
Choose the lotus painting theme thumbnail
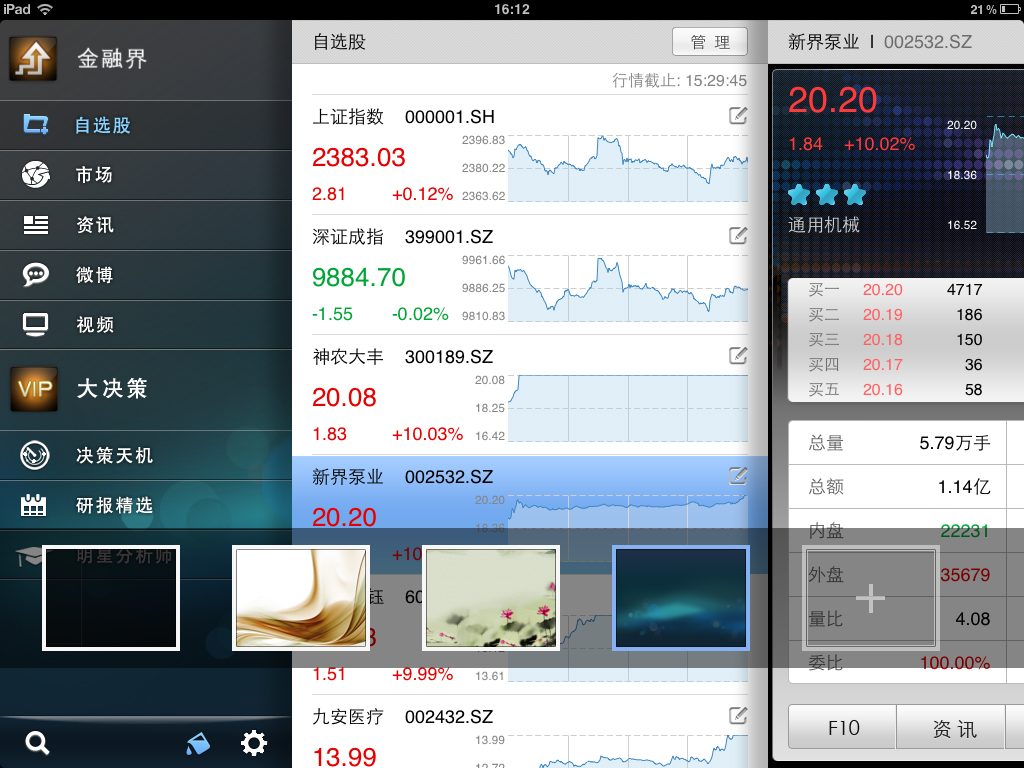click(491, 598)
